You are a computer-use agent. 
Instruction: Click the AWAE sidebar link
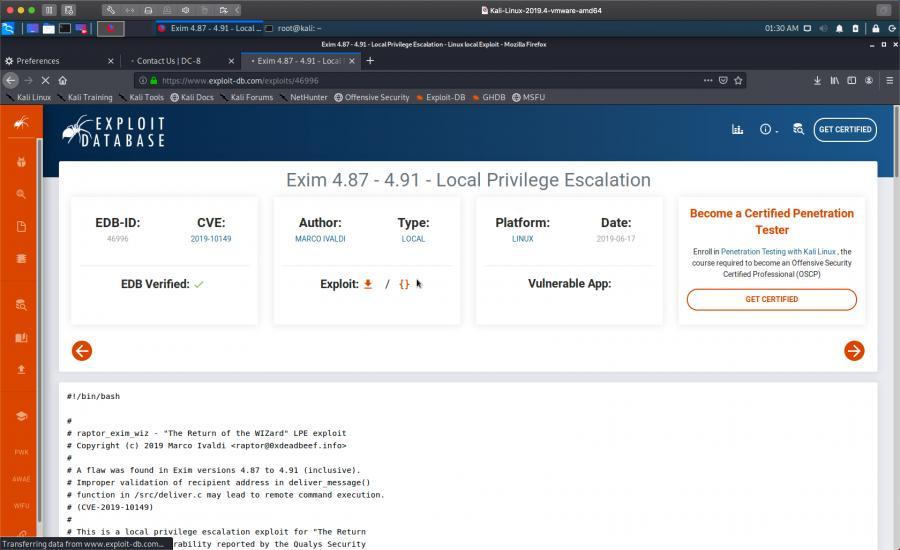(21, 479)
